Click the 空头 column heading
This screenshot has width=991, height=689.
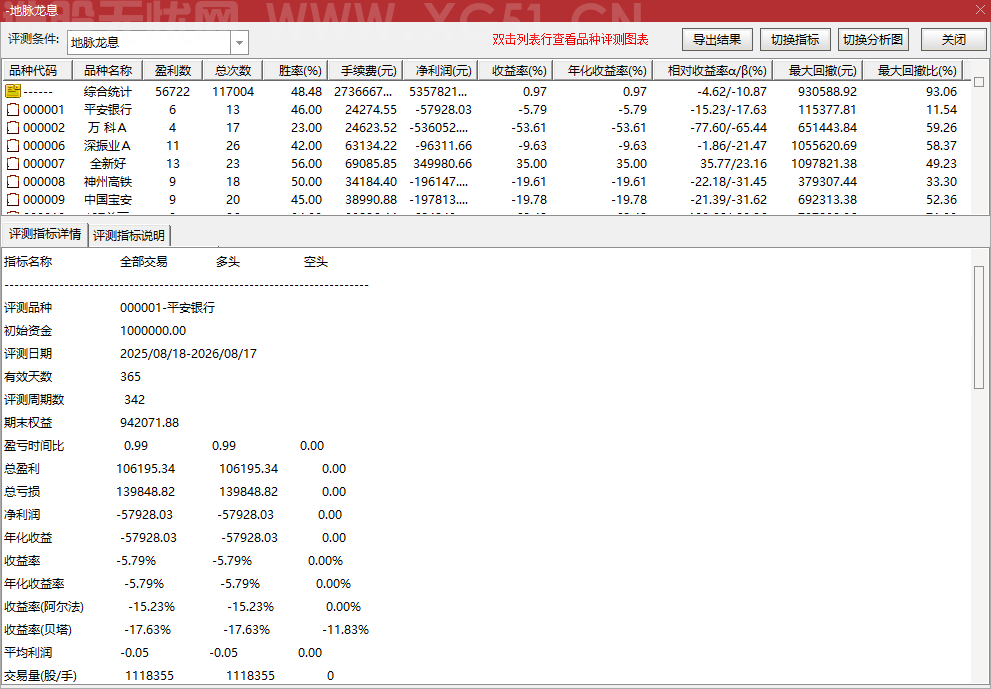(315, 262)
